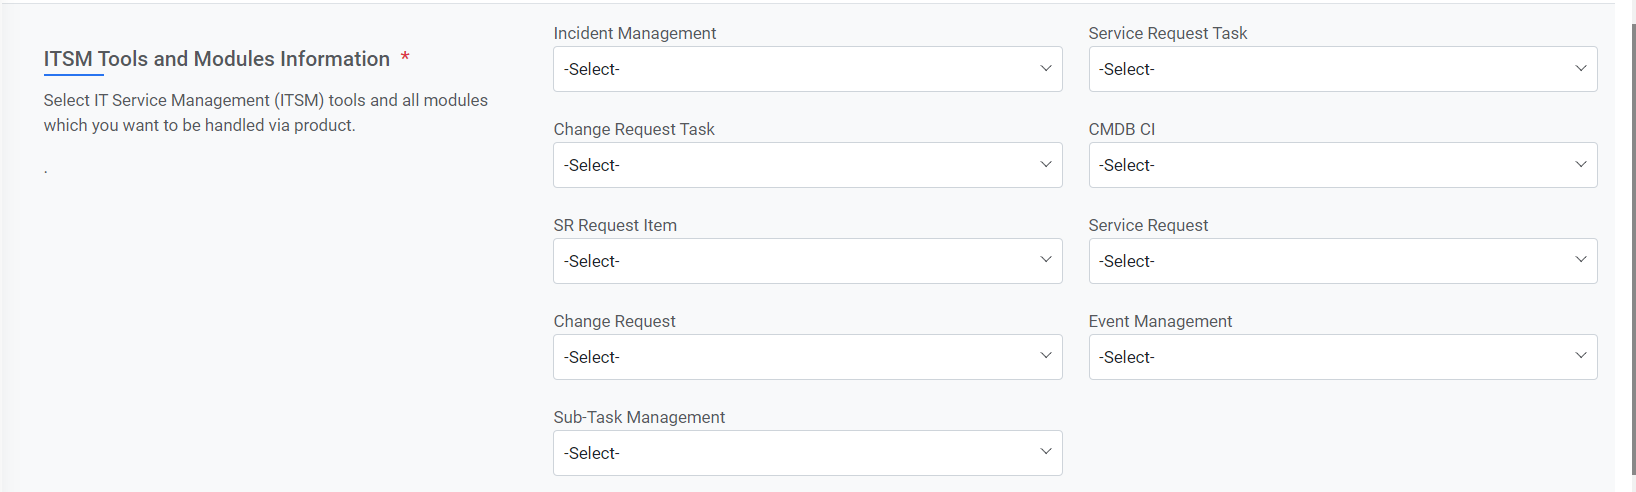1636x492 pixels.
Task: Click the Service Request Task chevron arrow
Action: coord(1581,69)
